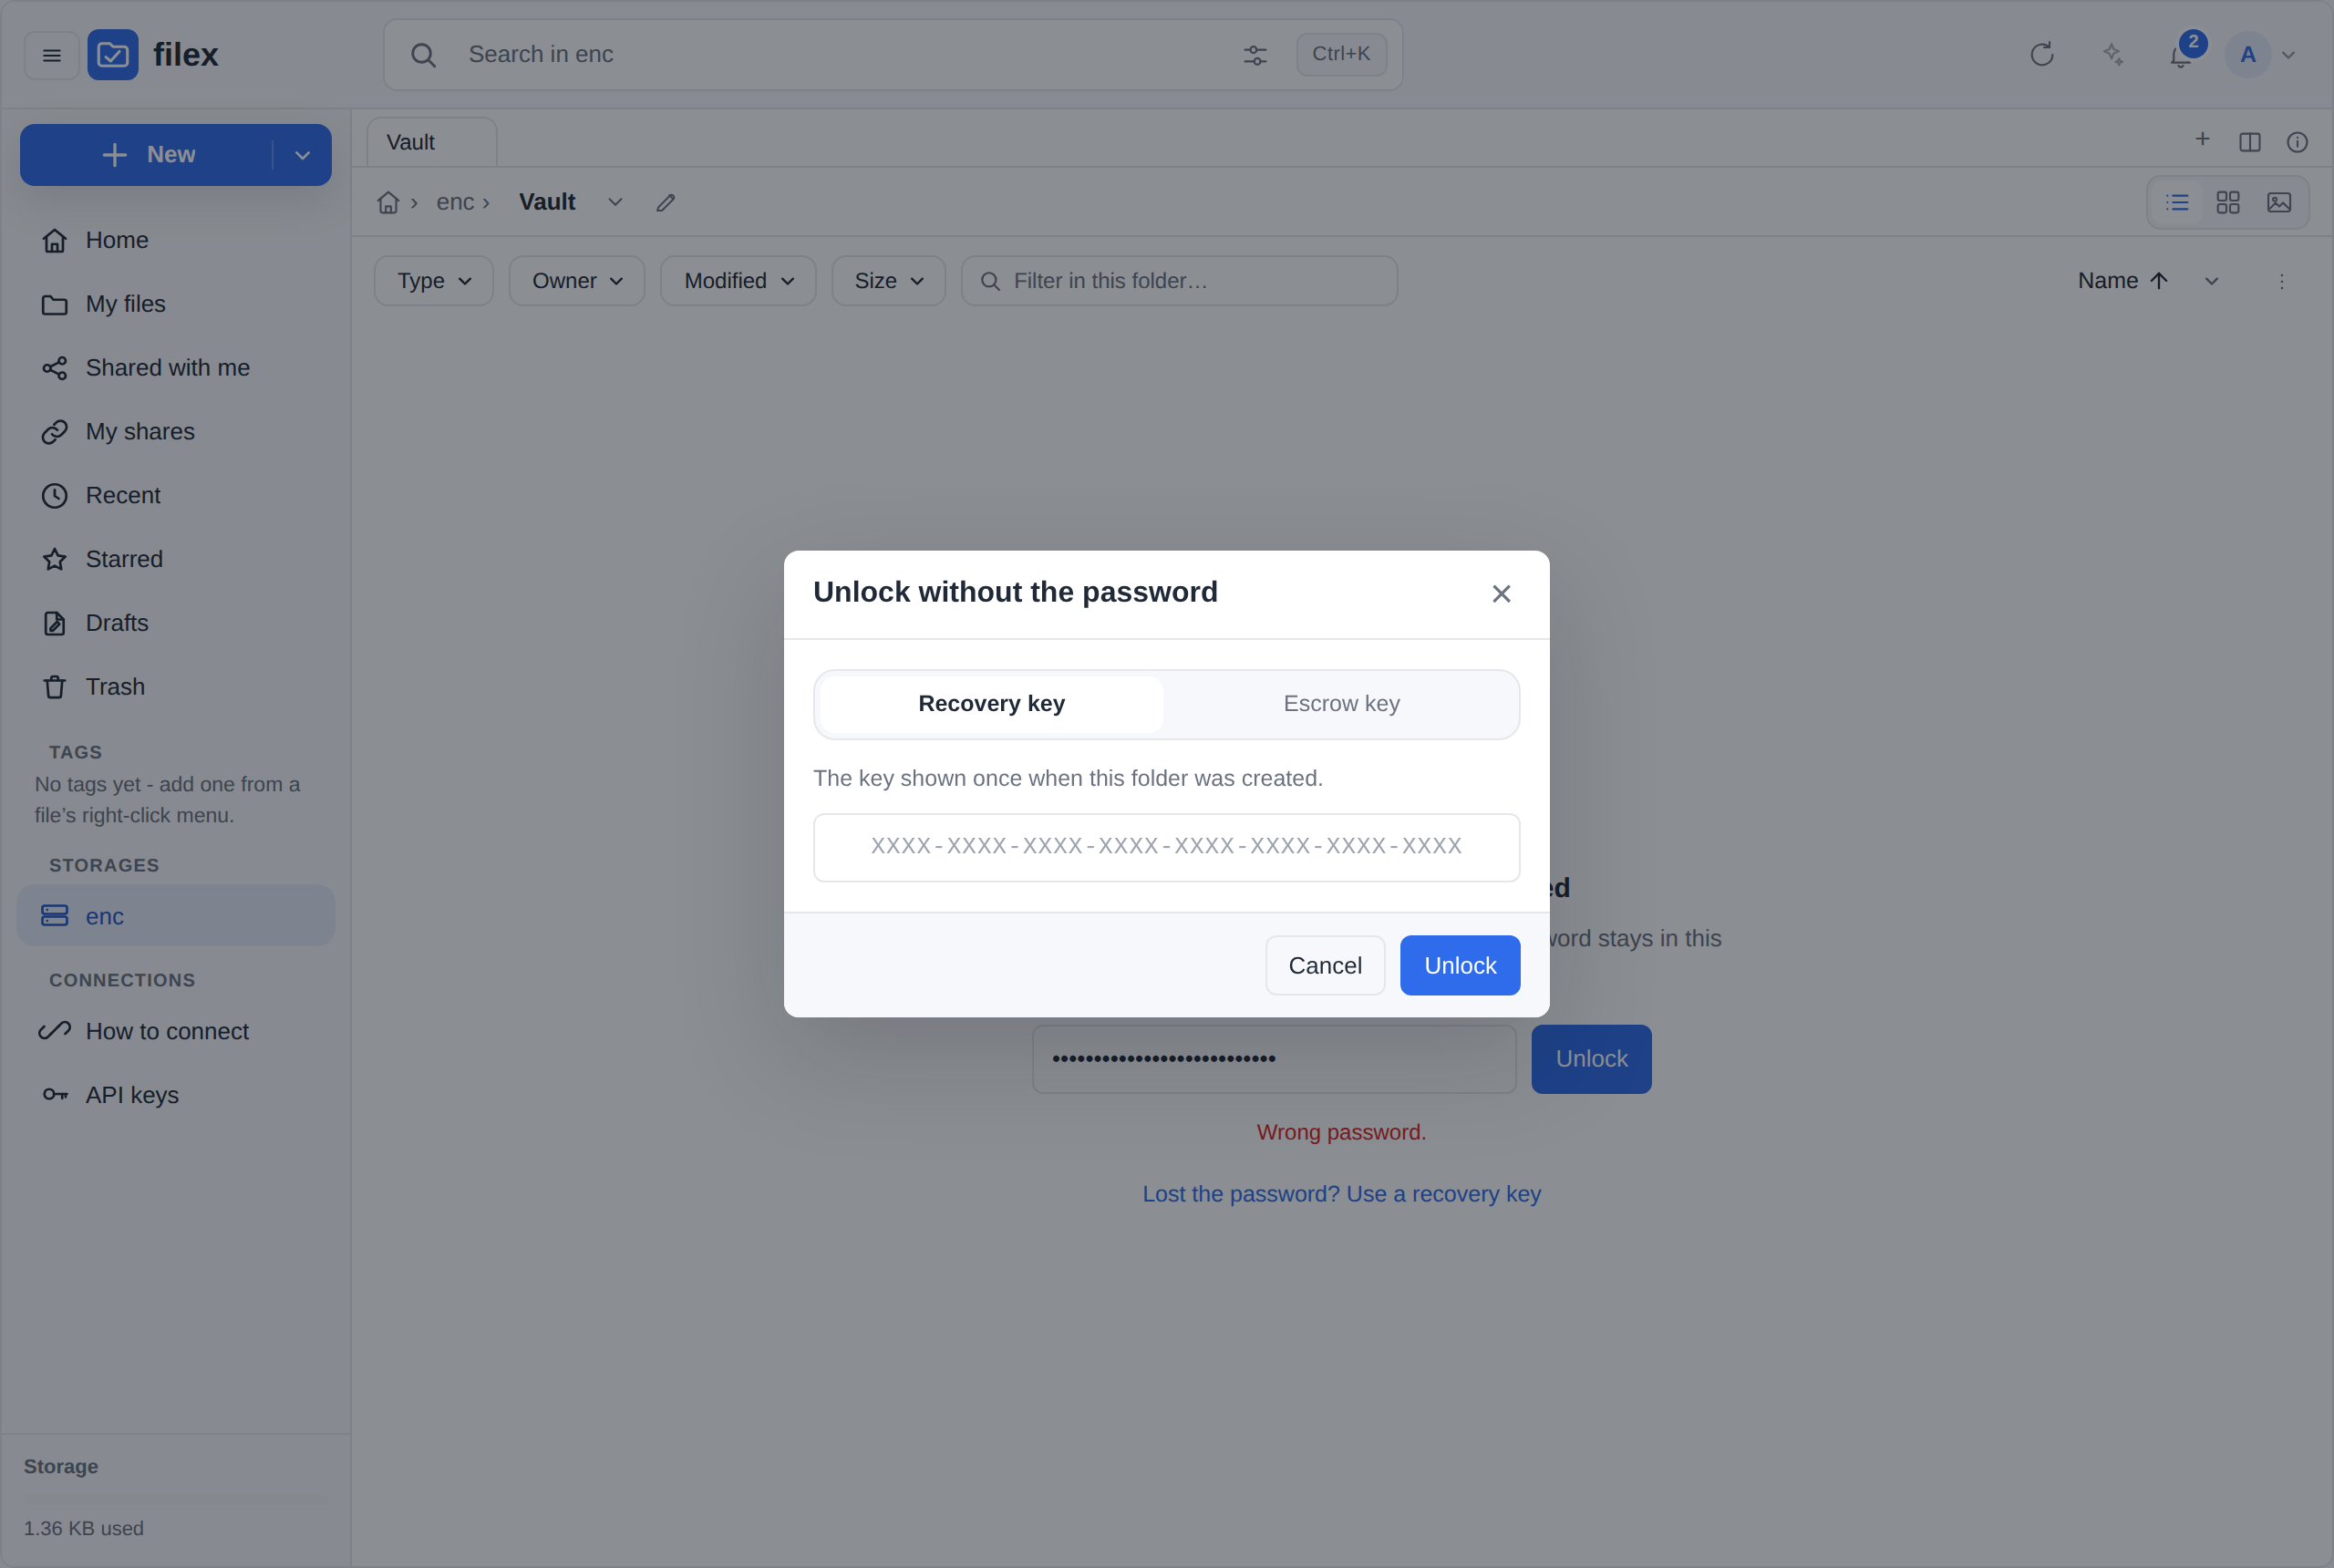Add a new tab with plus icon
2334x1568 pixels.
click(x=2202, y=140)
